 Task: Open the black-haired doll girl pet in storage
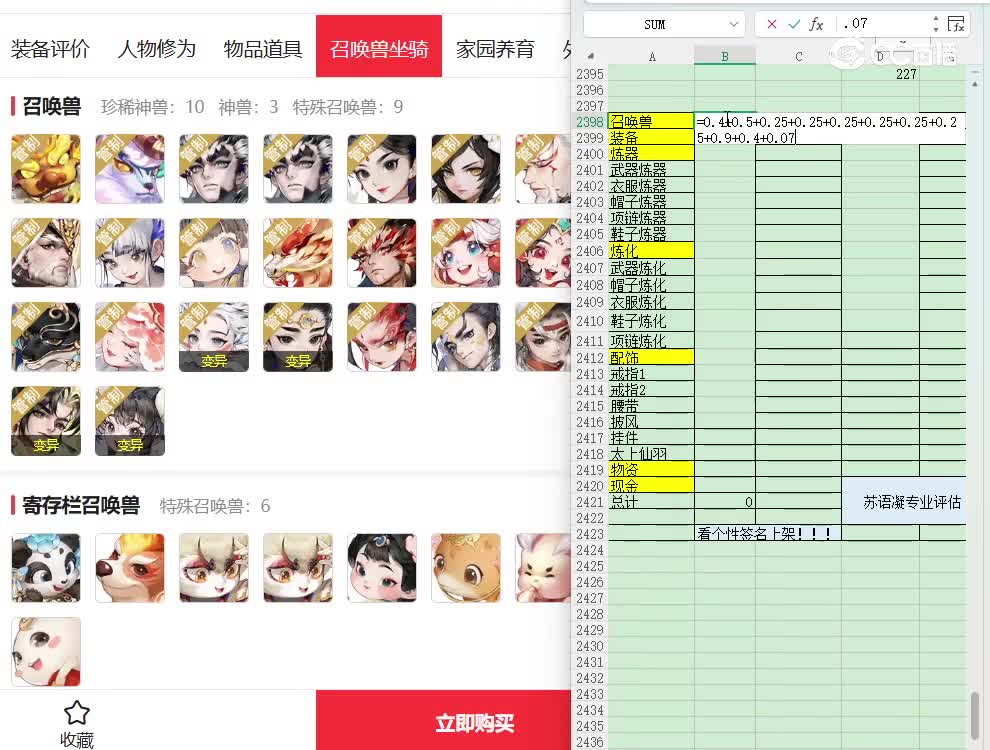point(382,568)
